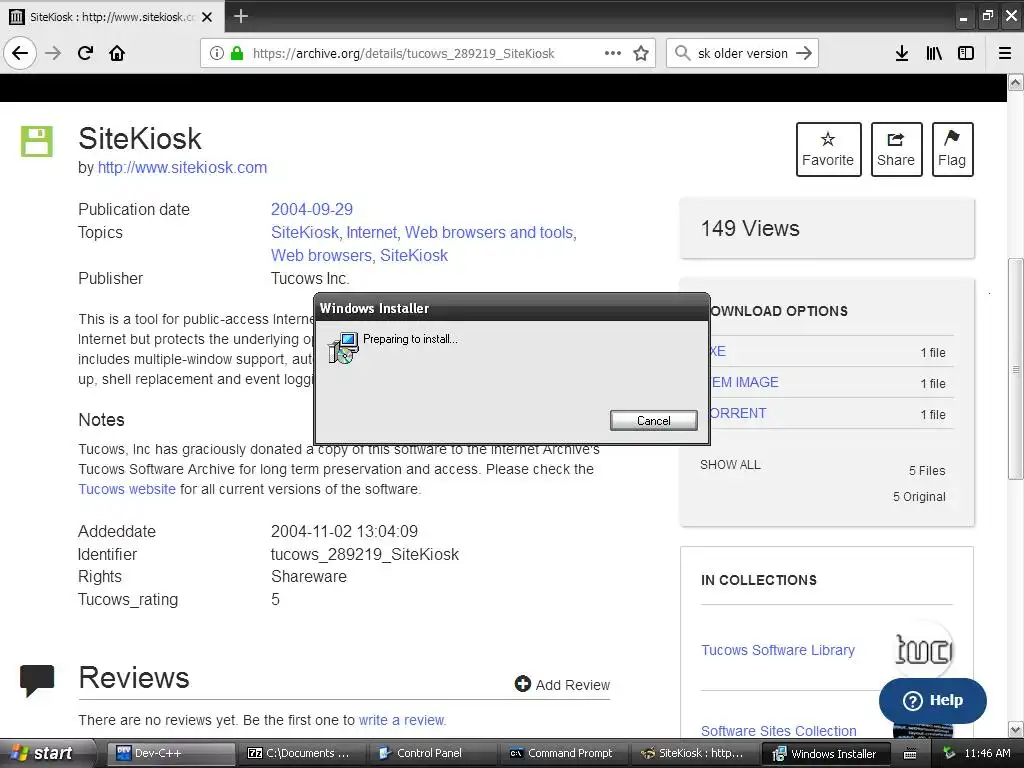Click the Tucows logo thumbnail

(x=923, y=650)
